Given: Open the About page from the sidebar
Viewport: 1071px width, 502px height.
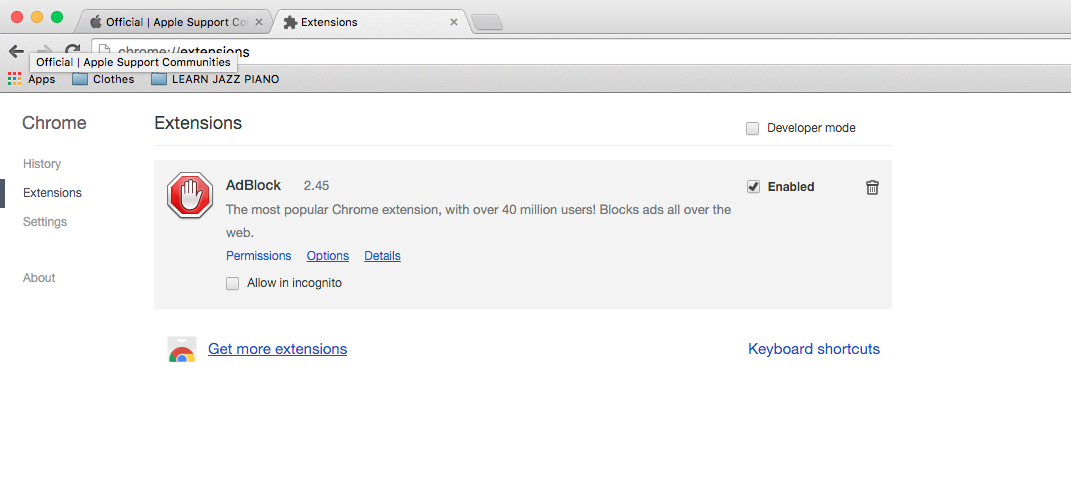Looking at the screenshot, I should tap(39, 278).
